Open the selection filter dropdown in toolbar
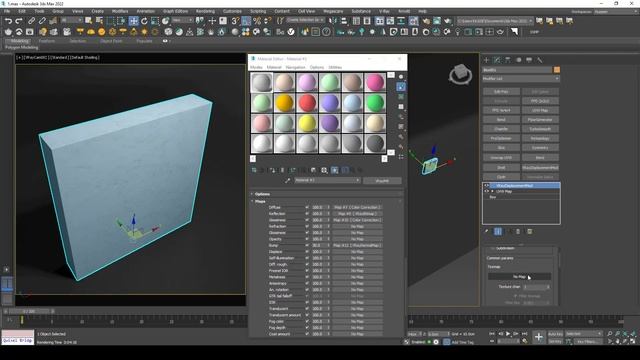The height and width of the screenshot is (360, 640). tap(71, 20)
